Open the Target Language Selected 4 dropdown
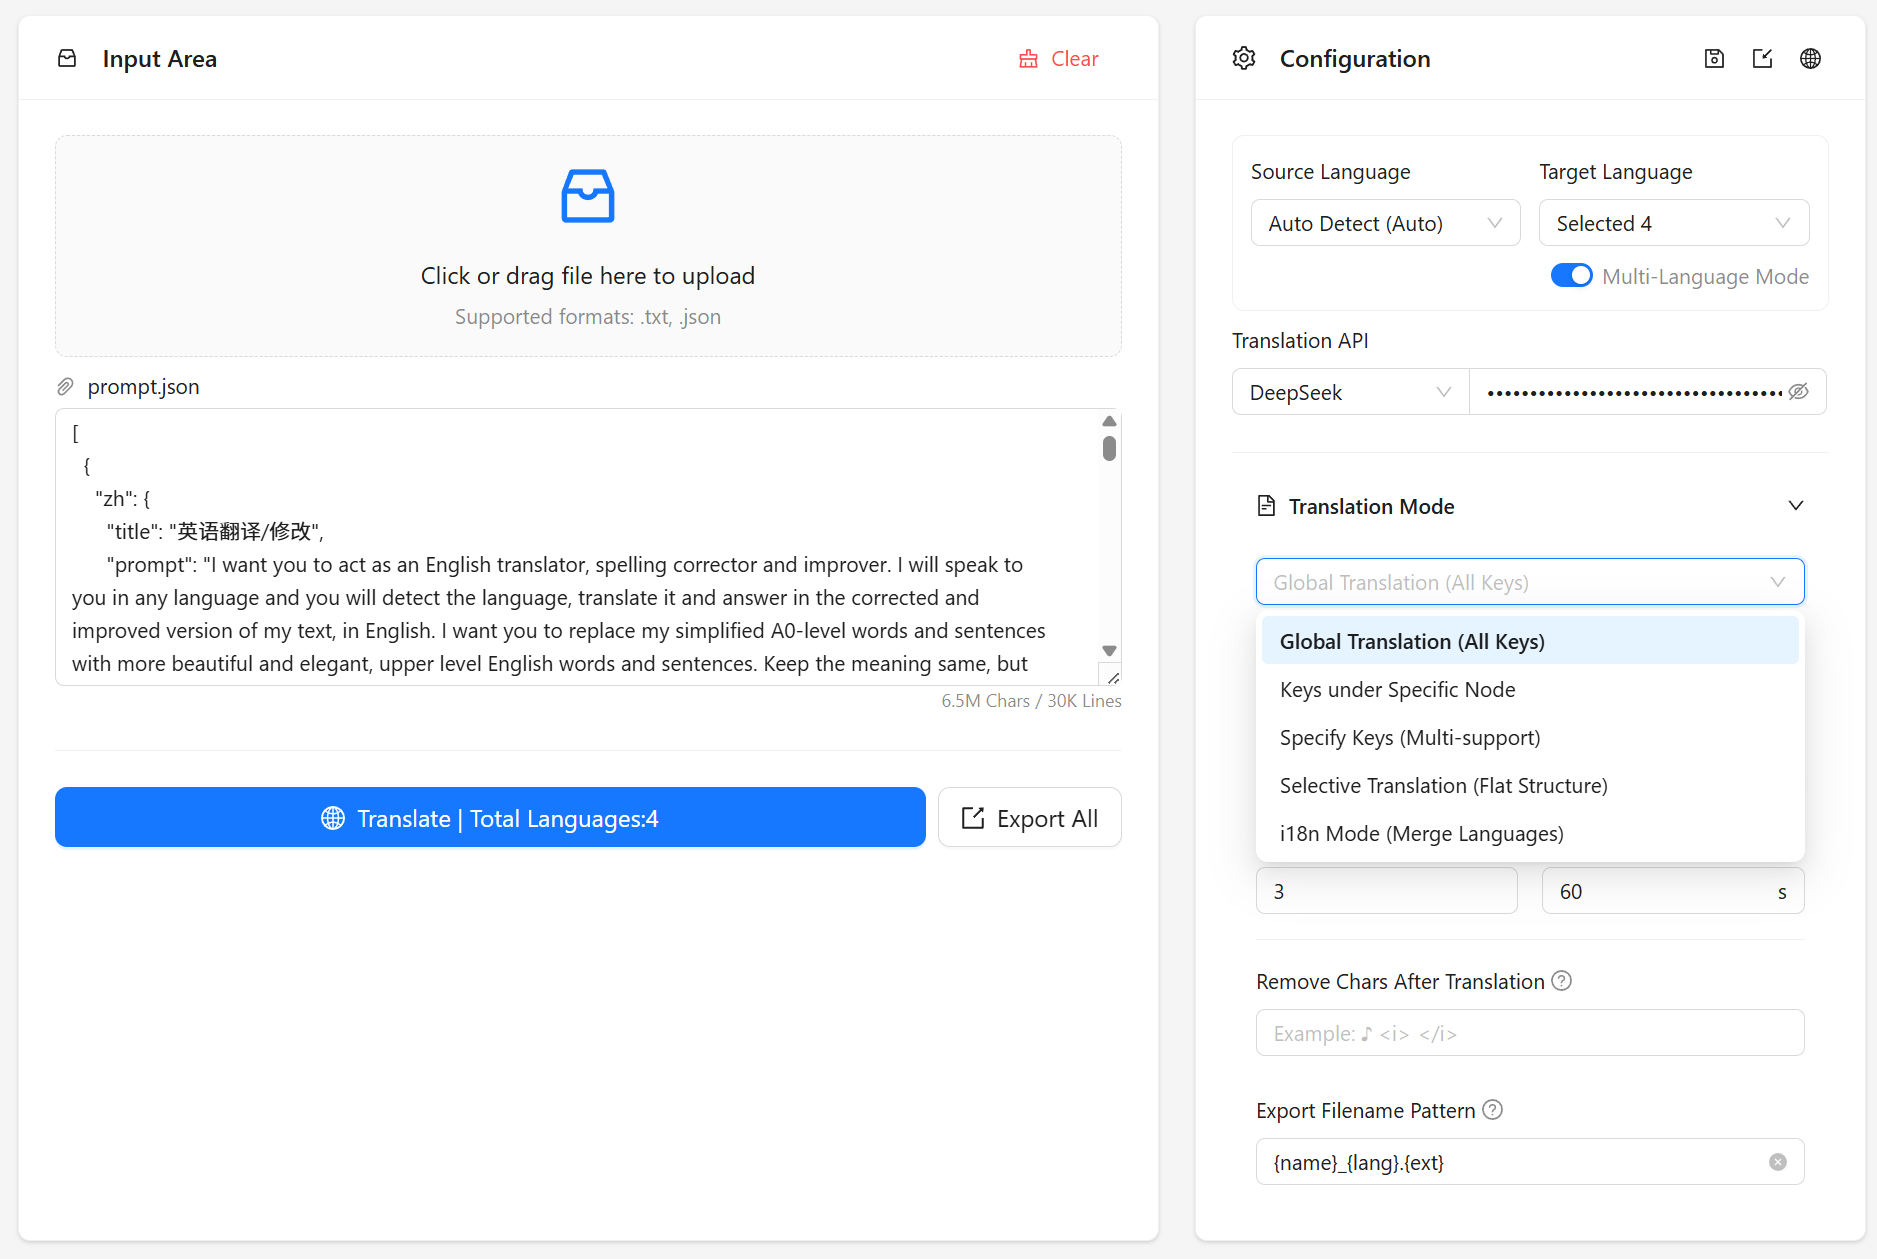This screenshot has width=1877, height=1259. [x=1672, y=222]
